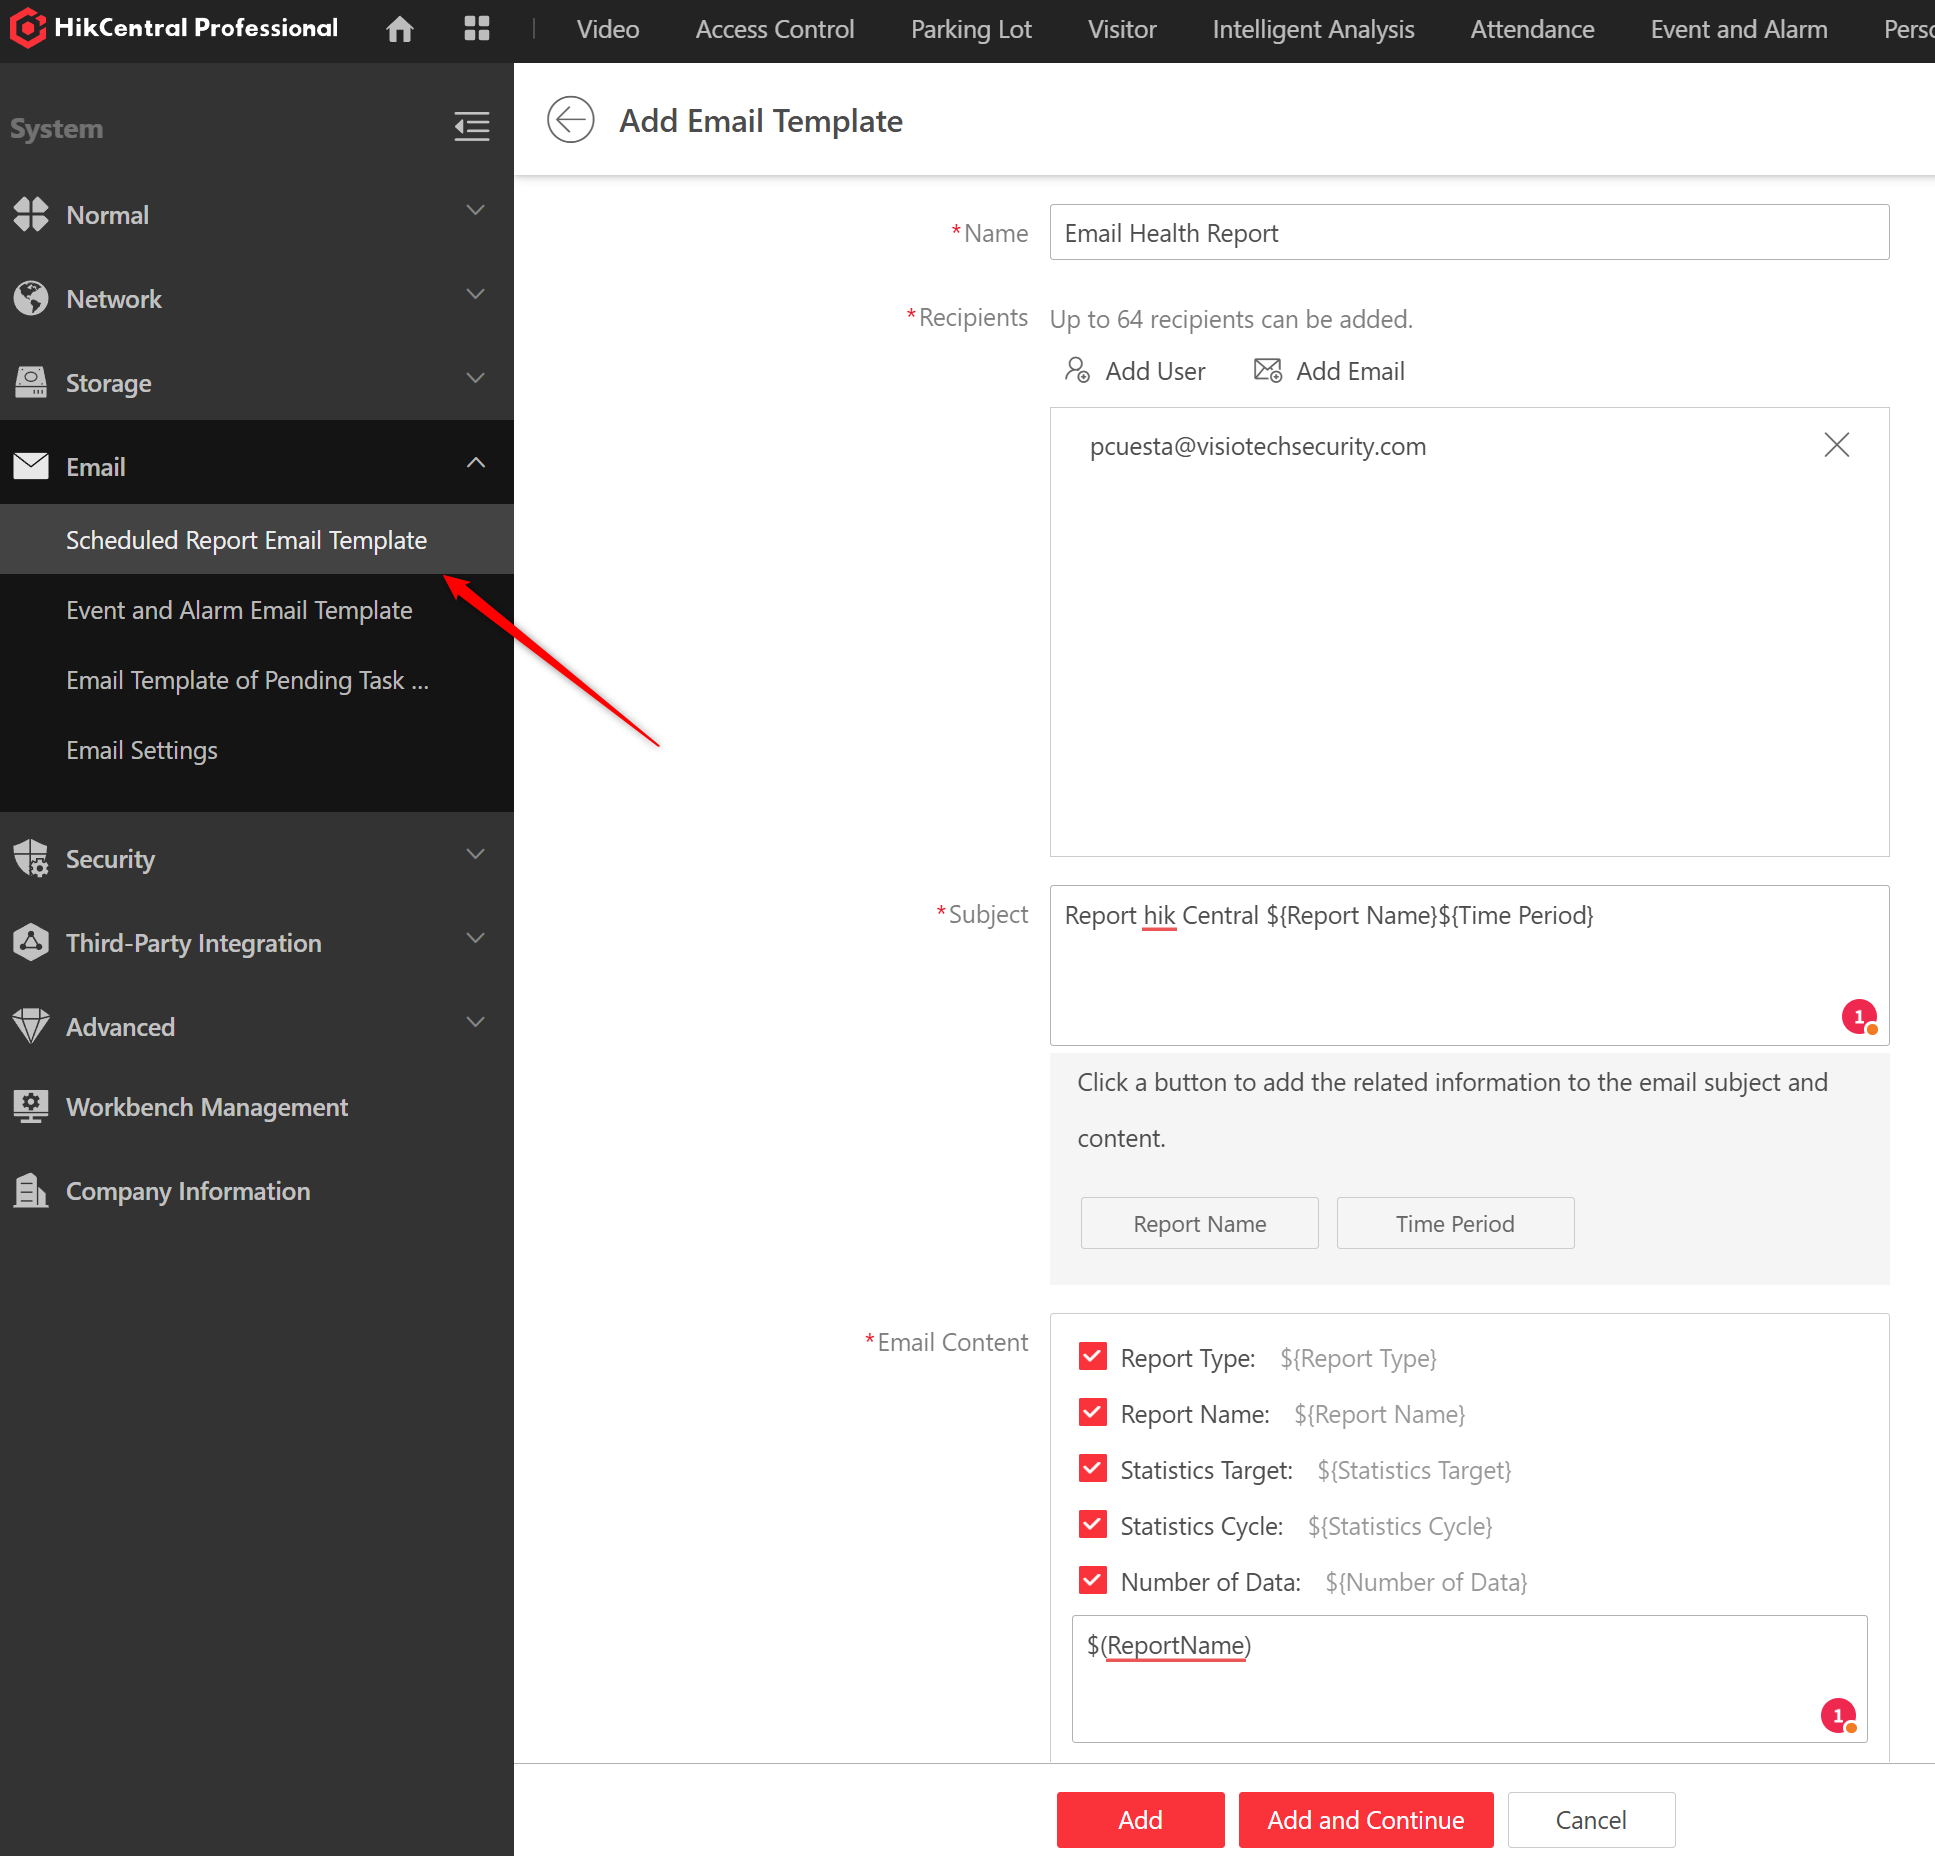Open the Video tab
The width and height of the screenshot is (1935, 1856).
[608, 29]
